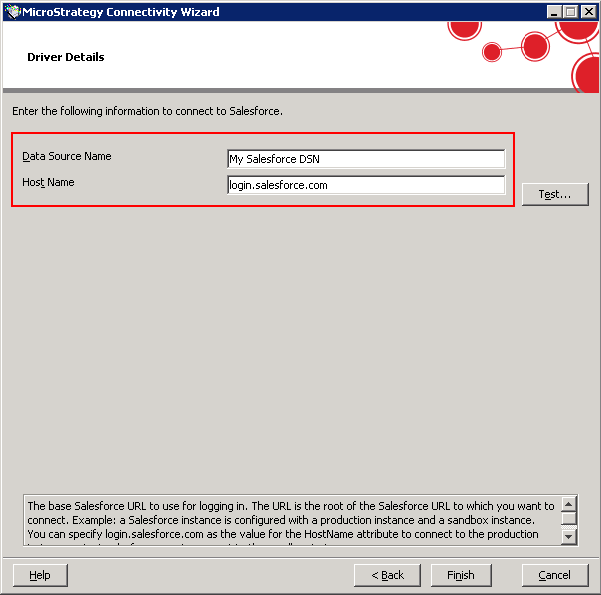Click the Salesforce URL description text
Image resolution: width=601 pixels, height=595 pixels.
point(290,520)
